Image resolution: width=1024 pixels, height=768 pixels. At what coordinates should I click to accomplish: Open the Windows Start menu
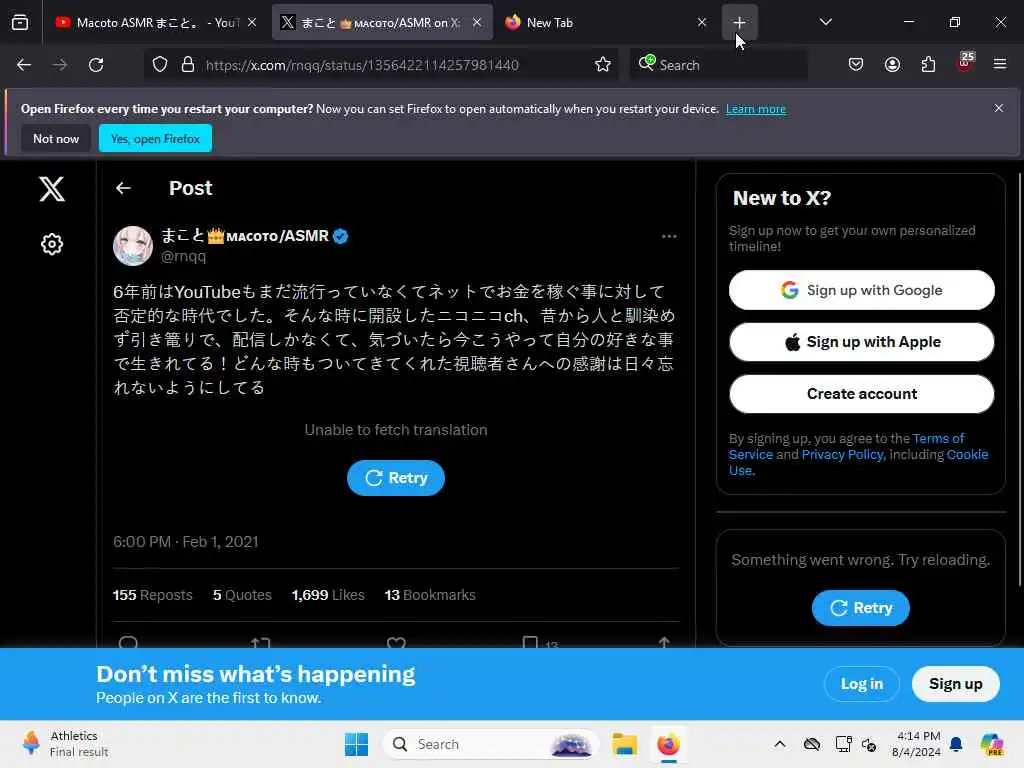point(356,744)
